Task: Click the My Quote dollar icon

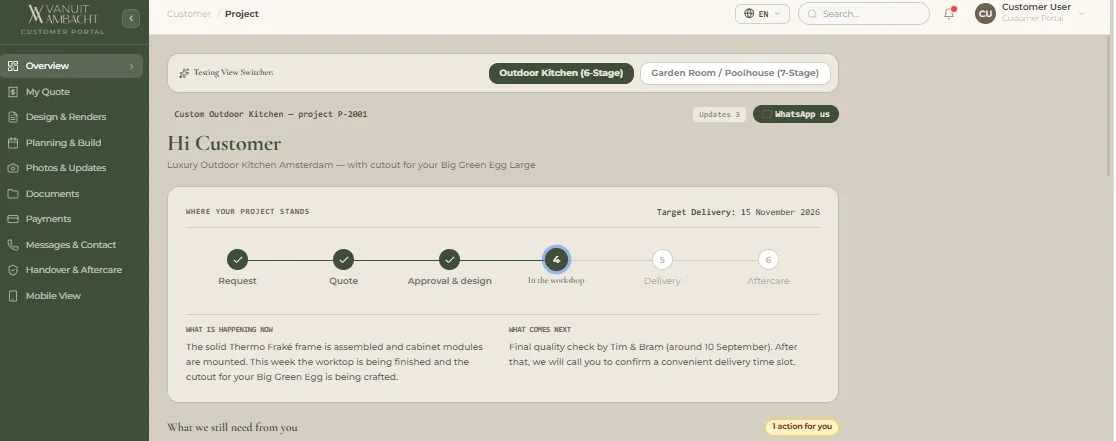Action: pos(13,92)
